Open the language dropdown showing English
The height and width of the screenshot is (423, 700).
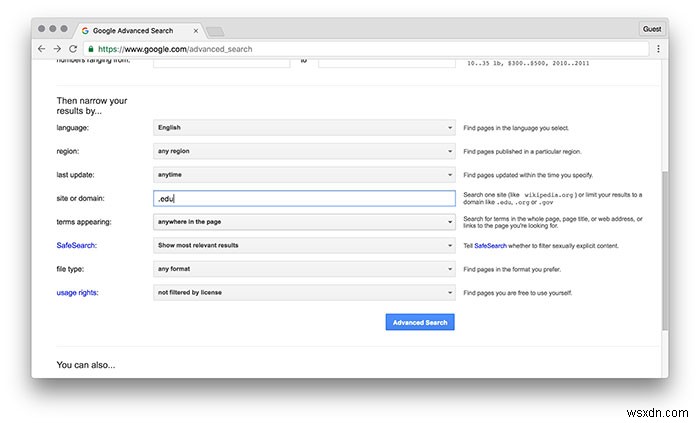pyautogui.click(x=304, y=128)
